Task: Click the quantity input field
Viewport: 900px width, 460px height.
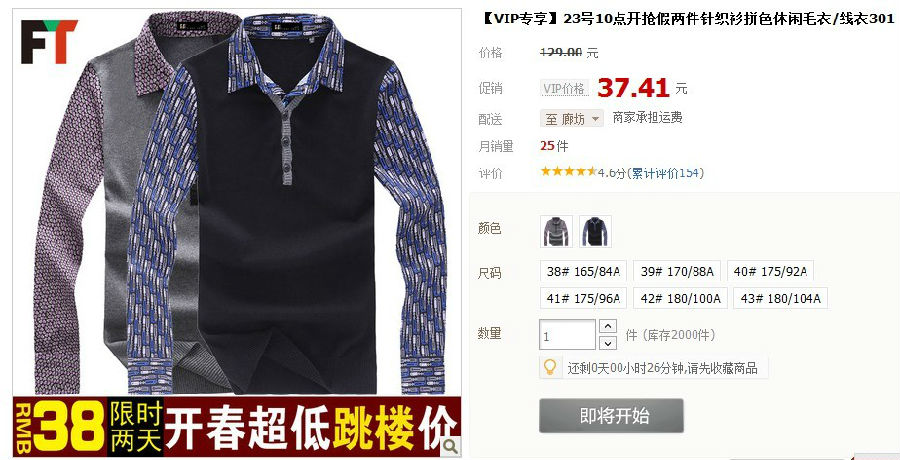Action: [568, 335]
